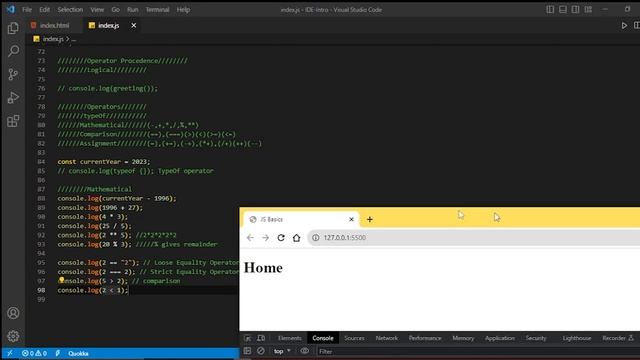Toggle the DevTools device toolbar

[261, 338]
